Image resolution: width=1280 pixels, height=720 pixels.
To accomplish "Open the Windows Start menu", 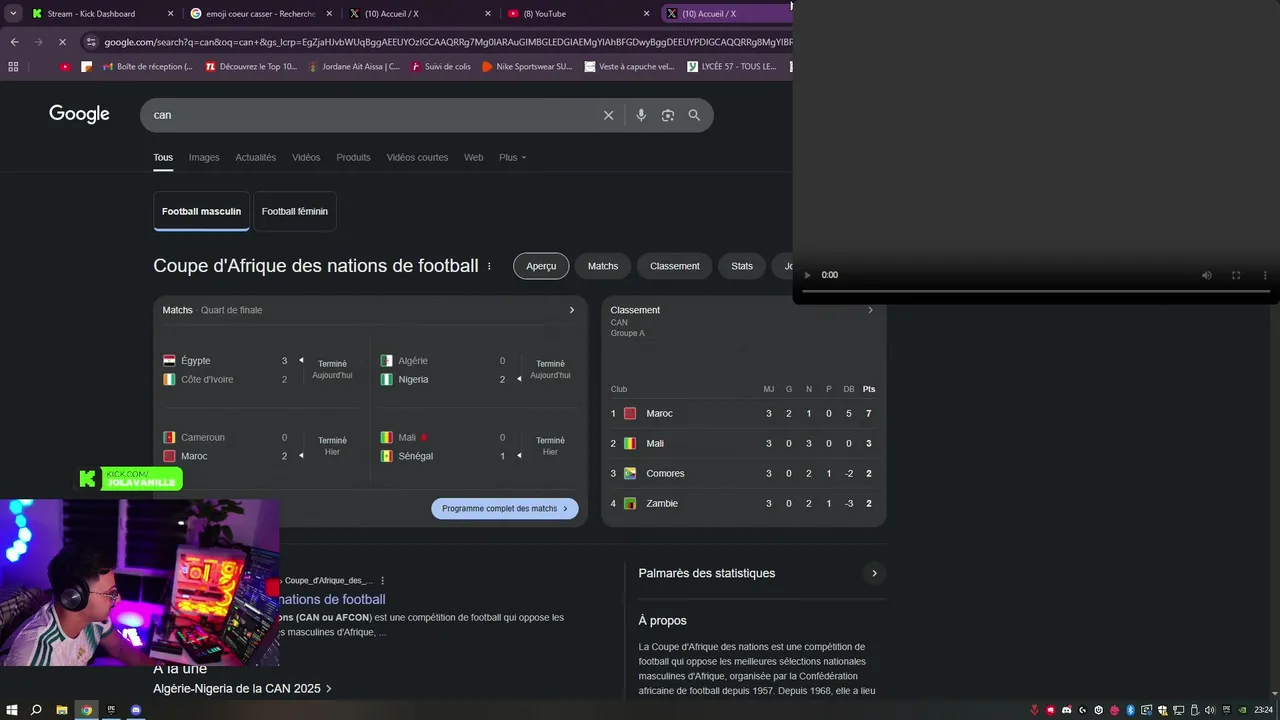I will [11, 710].
